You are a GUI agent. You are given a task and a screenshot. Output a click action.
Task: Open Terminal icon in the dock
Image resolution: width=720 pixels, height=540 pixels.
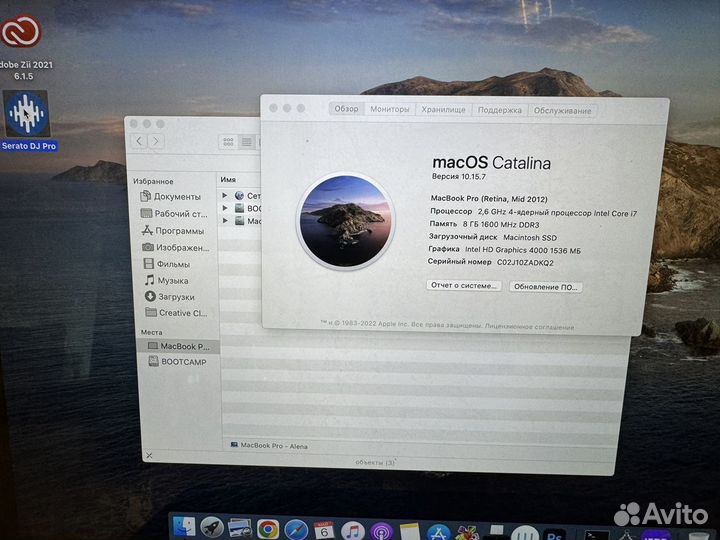tap(596, 535)
